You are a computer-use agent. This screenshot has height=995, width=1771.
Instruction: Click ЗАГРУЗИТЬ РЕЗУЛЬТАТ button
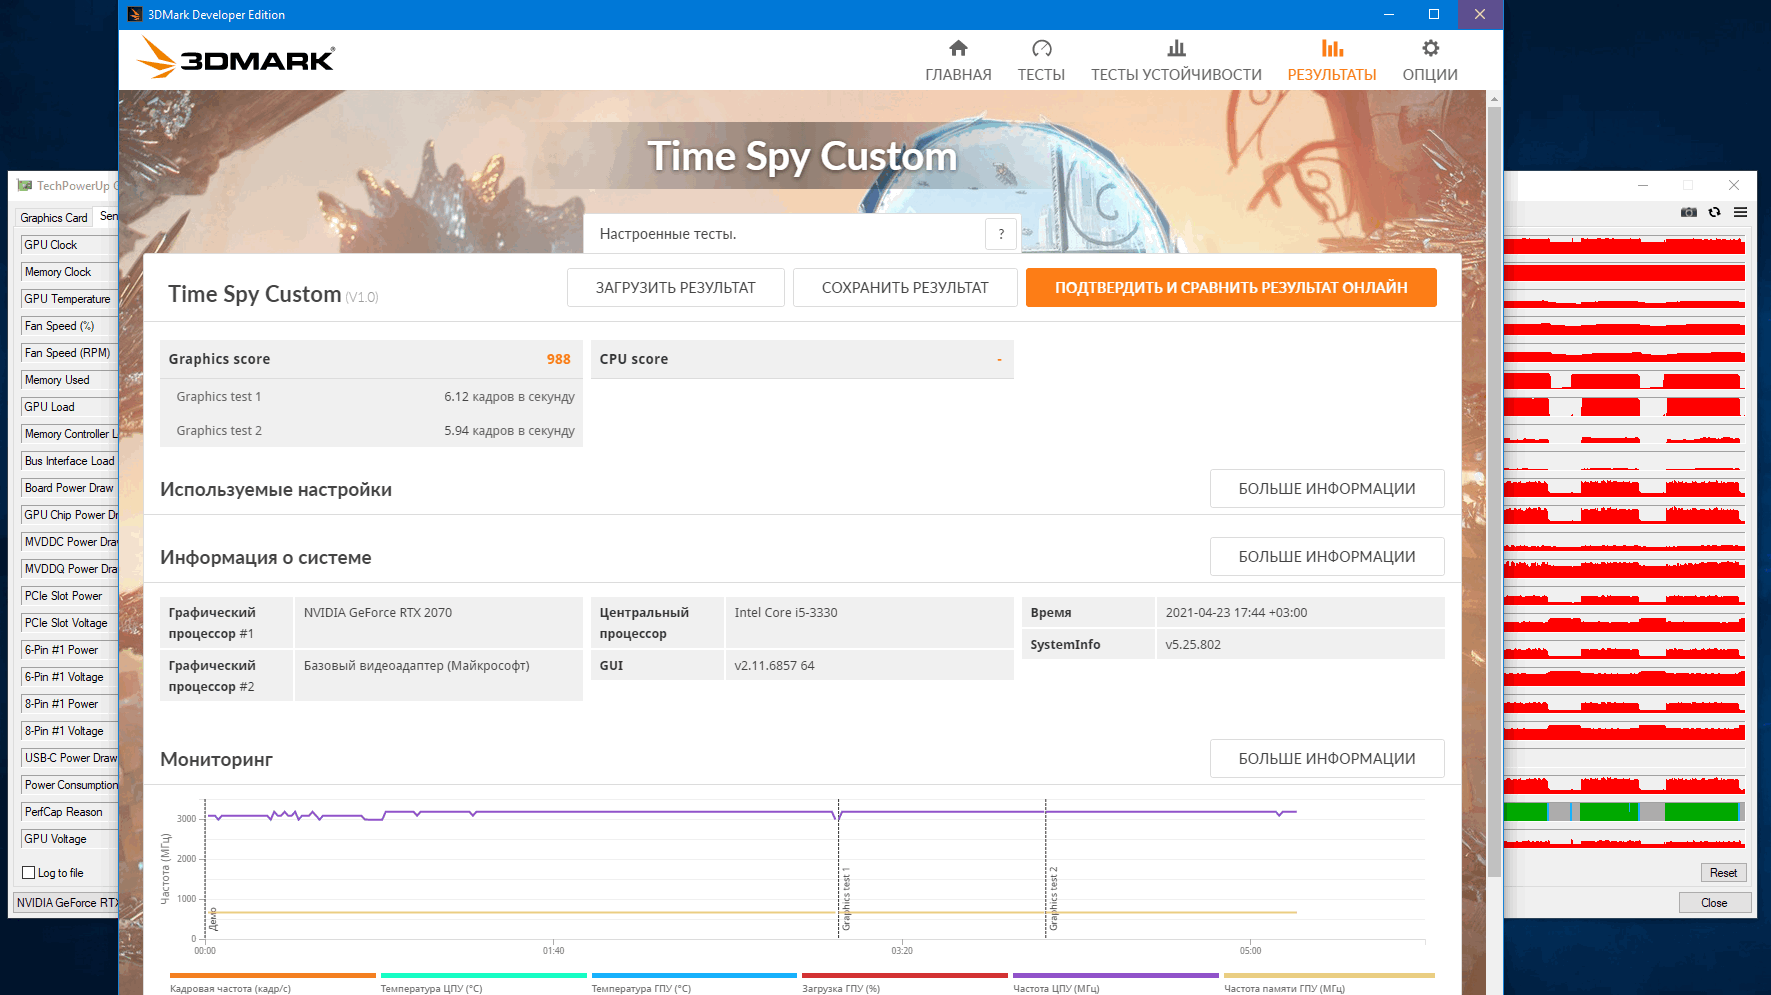(676, 288)
